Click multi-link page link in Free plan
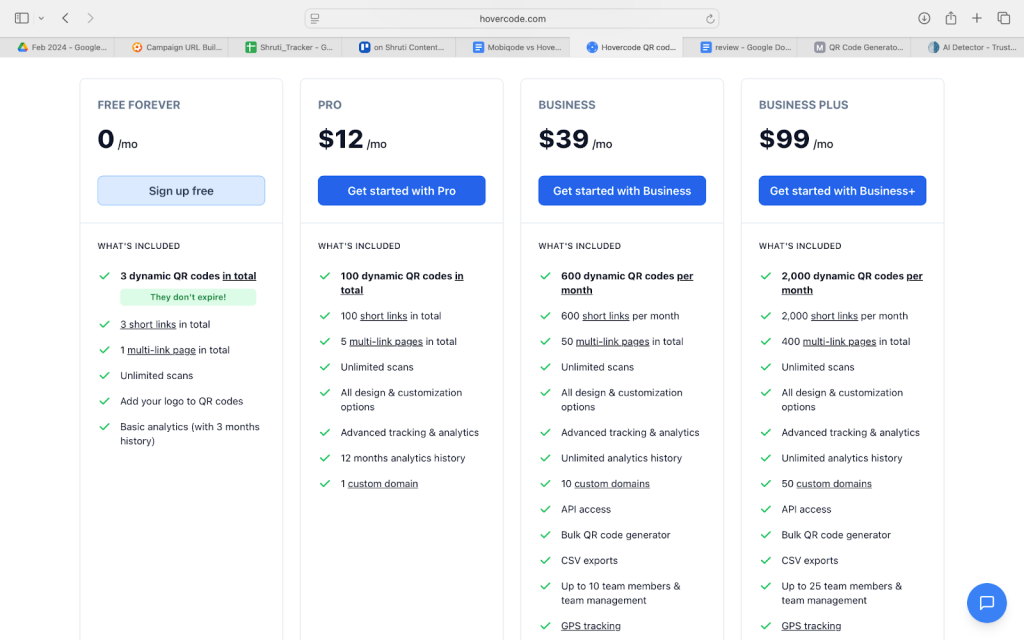Image resolution: width=1024 pixels, height=640 pixels. pyautogui.click(x=161, y=350)
